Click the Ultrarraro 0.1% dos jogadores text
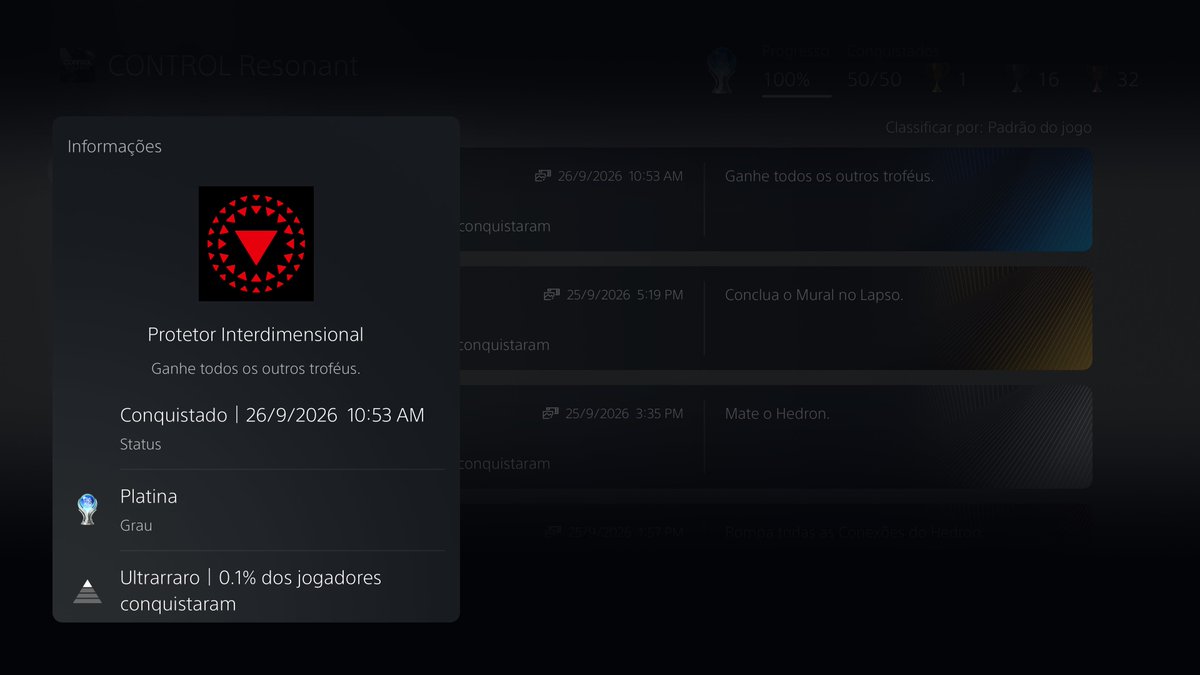 coord(251,591)
